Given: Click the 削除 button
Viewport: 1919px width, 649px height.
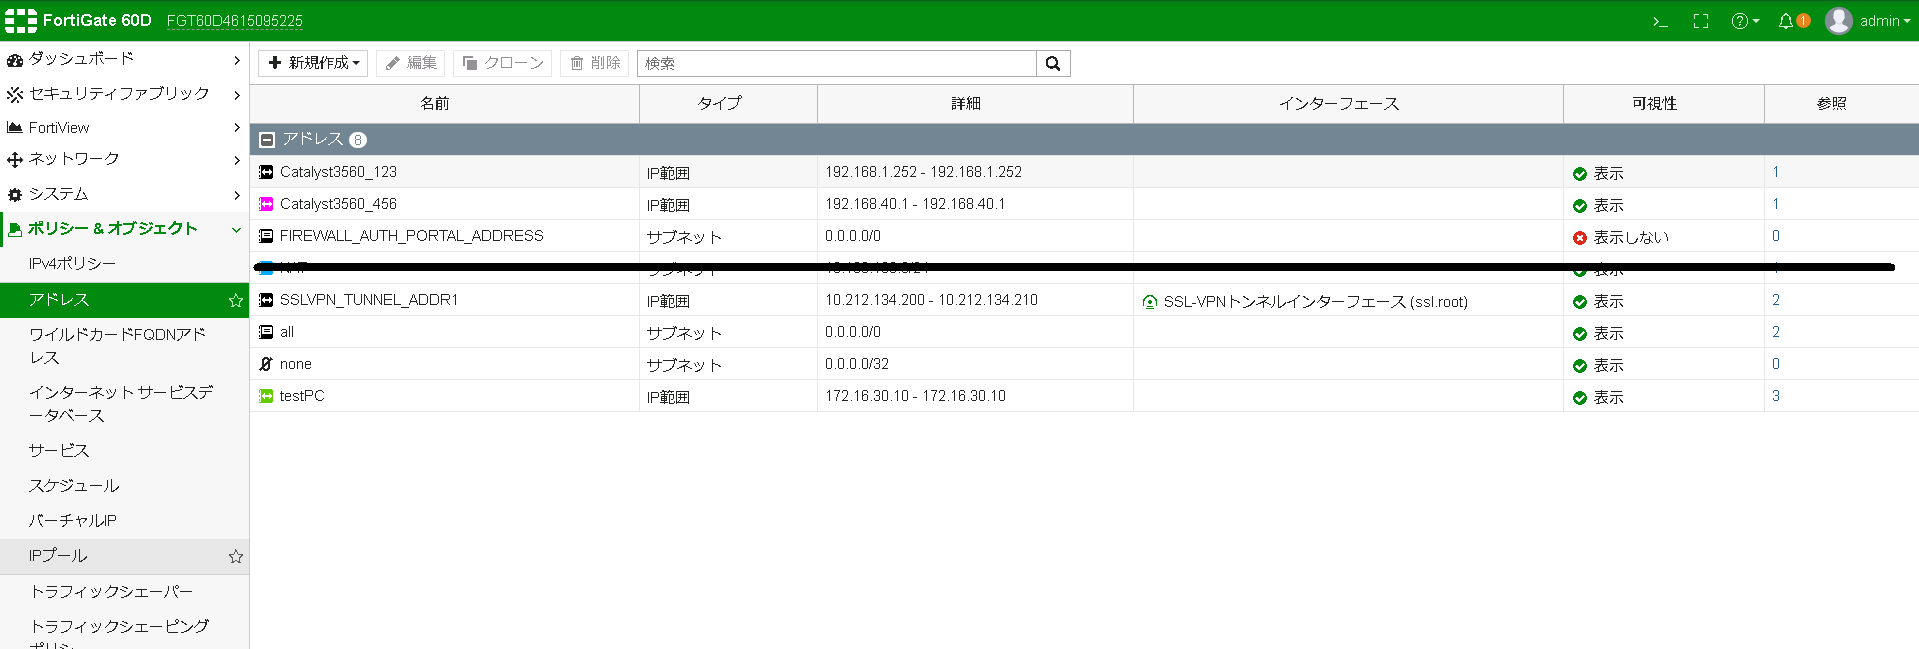Looking at the screenshot, I should click(x=595, y=63).
